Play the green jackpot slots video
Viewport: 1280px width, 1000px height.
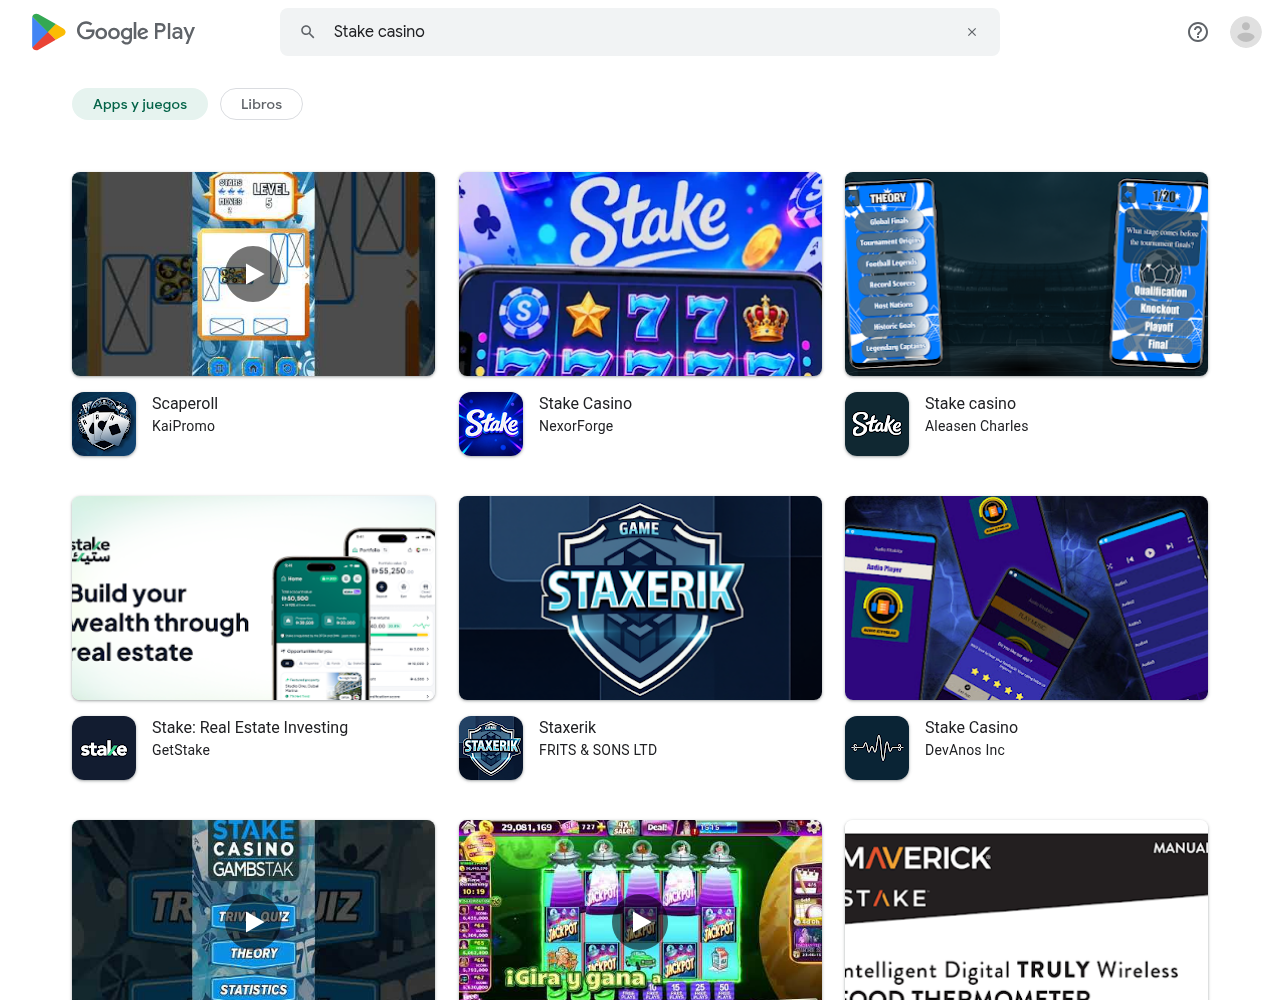640,922
